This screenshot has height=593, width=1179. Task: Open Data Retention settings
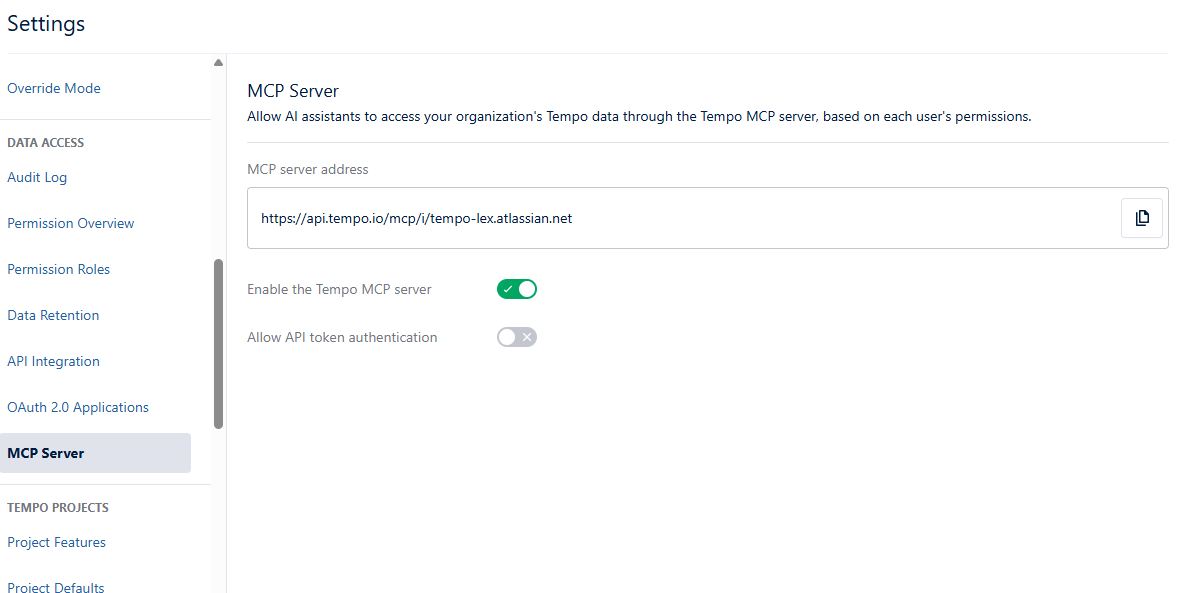click(x=53, y=315)
